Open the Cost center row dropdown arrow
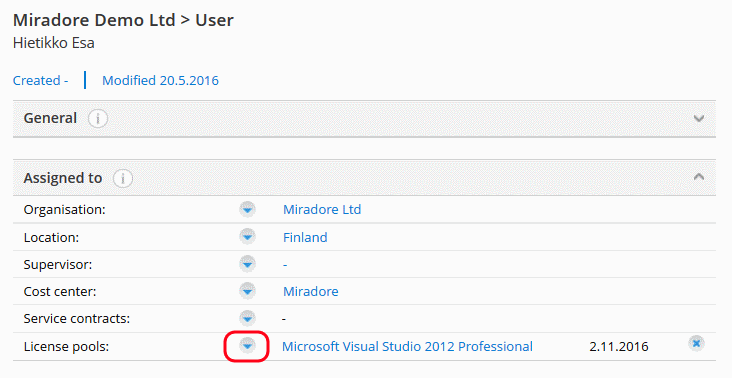Viewport: 732px width, 378px height. pyautogui.click(x=247, y=291)
